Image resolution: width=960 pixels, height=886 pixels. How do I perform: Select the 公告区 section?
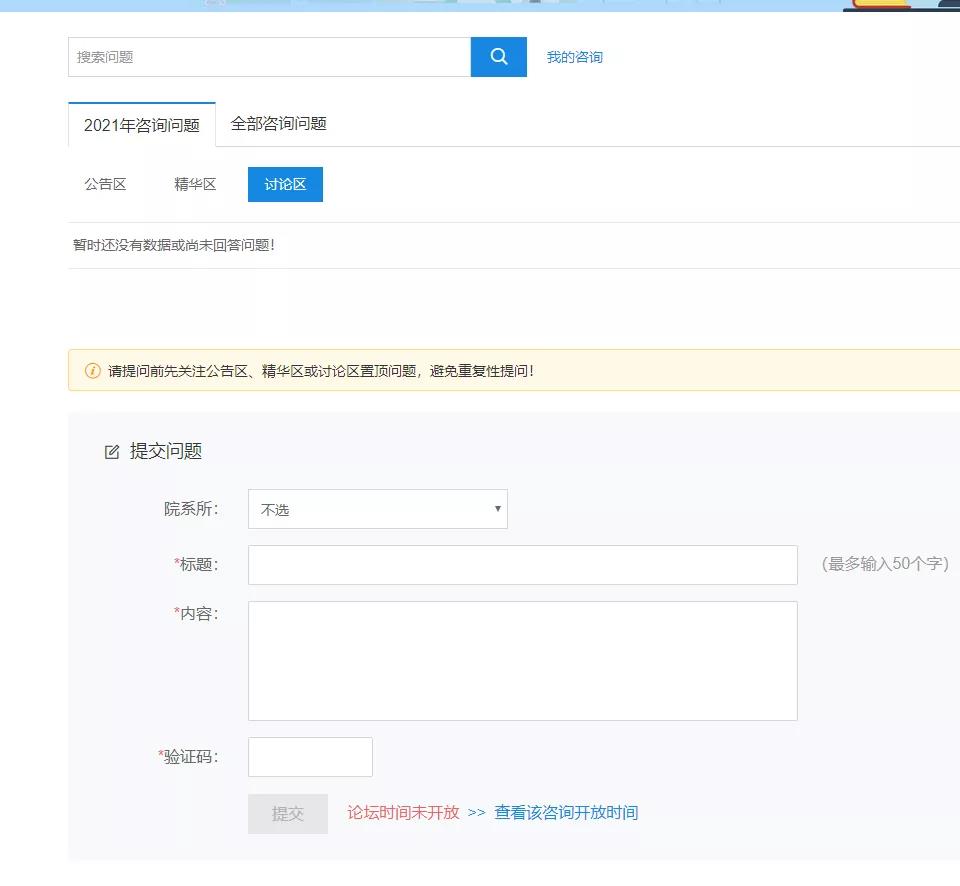[x=105, y=184]
